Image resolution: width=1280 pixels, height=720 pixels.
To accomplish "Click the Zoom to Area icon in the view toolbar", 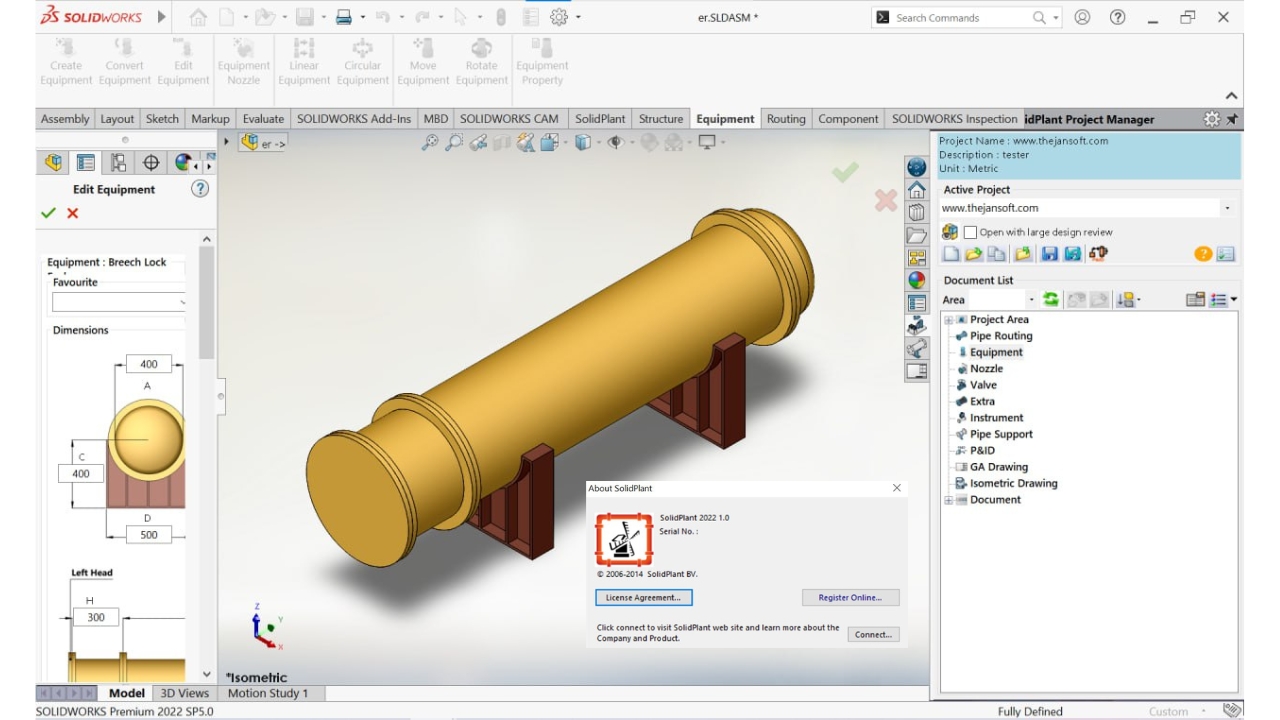I will (454, 143).
